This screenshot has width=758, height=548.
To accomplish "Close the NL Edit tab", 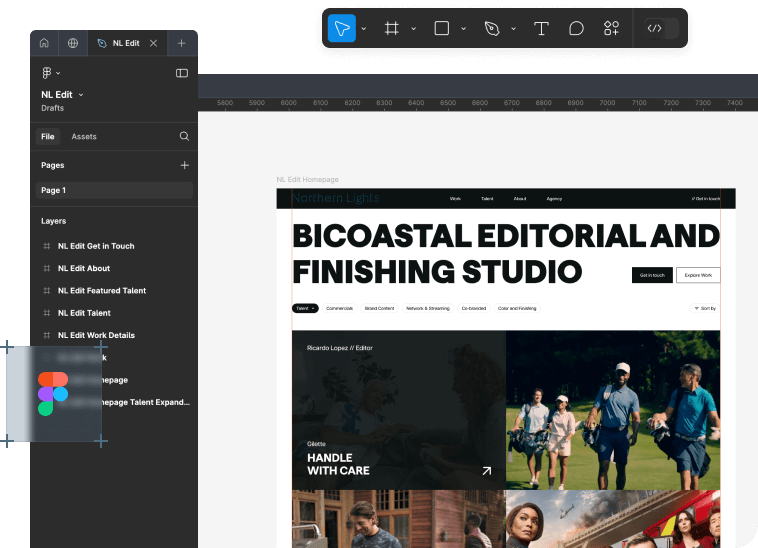I will point(153,43).
